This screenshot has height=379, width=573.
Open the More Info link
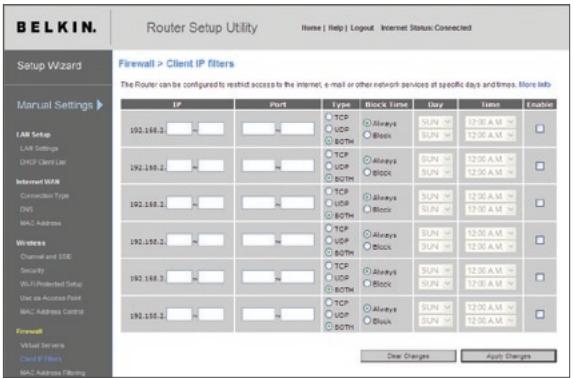tap(535, 84)
